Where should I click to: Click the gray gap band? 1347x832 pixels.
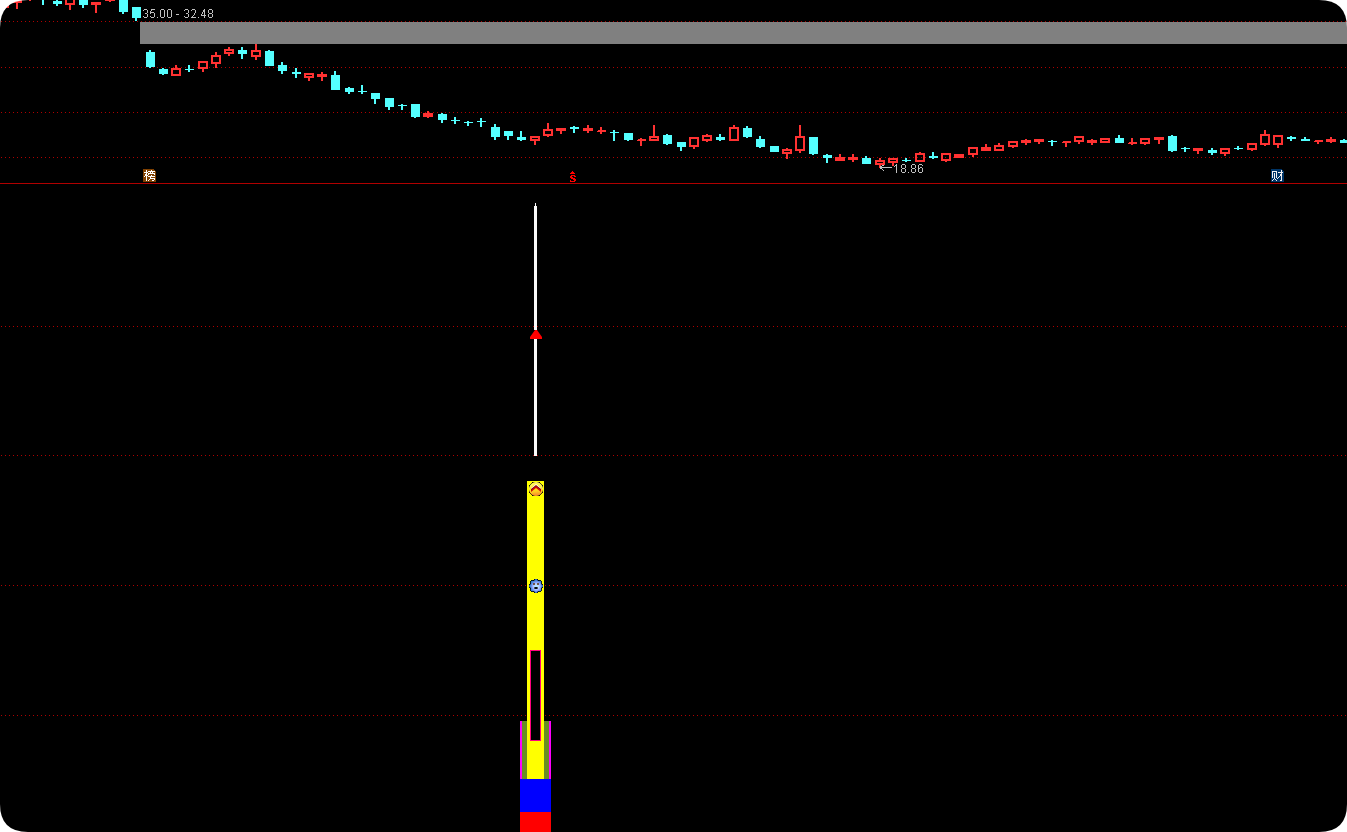743,33
